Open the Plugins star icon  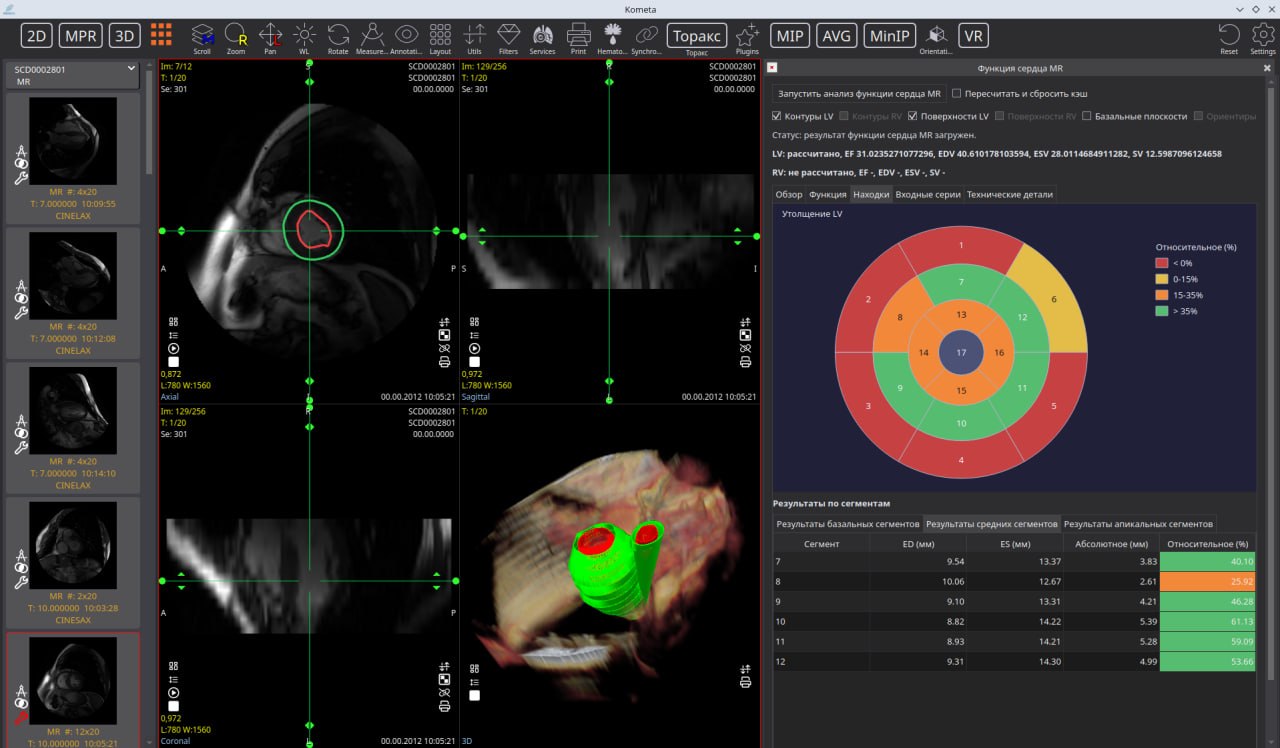[747, 36]
